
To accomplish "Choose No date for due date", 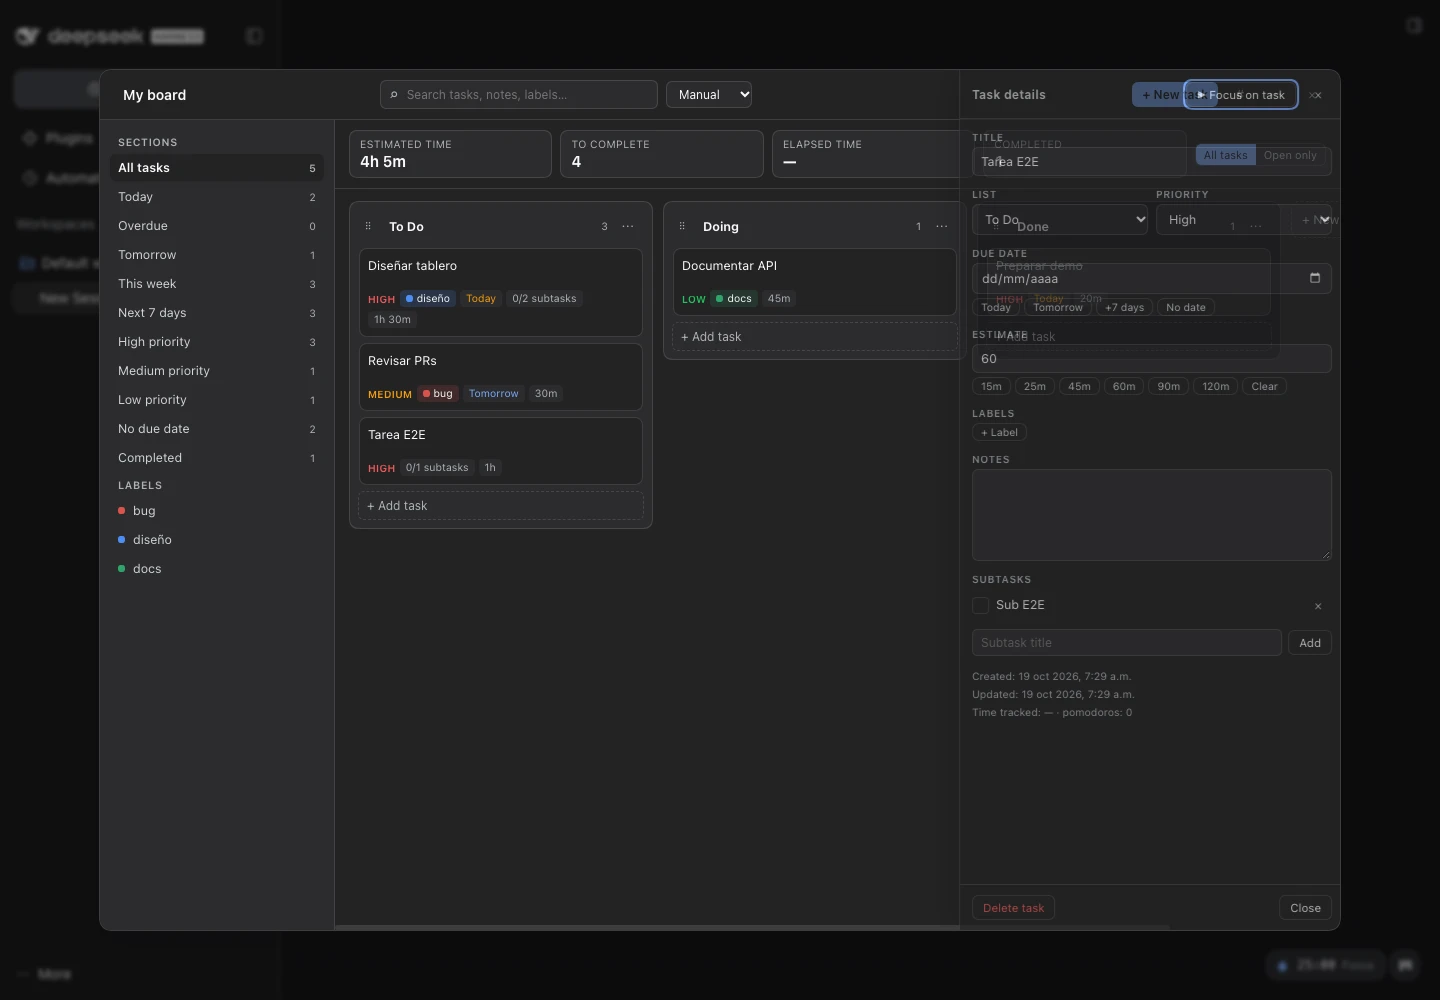I will 1186,307.
